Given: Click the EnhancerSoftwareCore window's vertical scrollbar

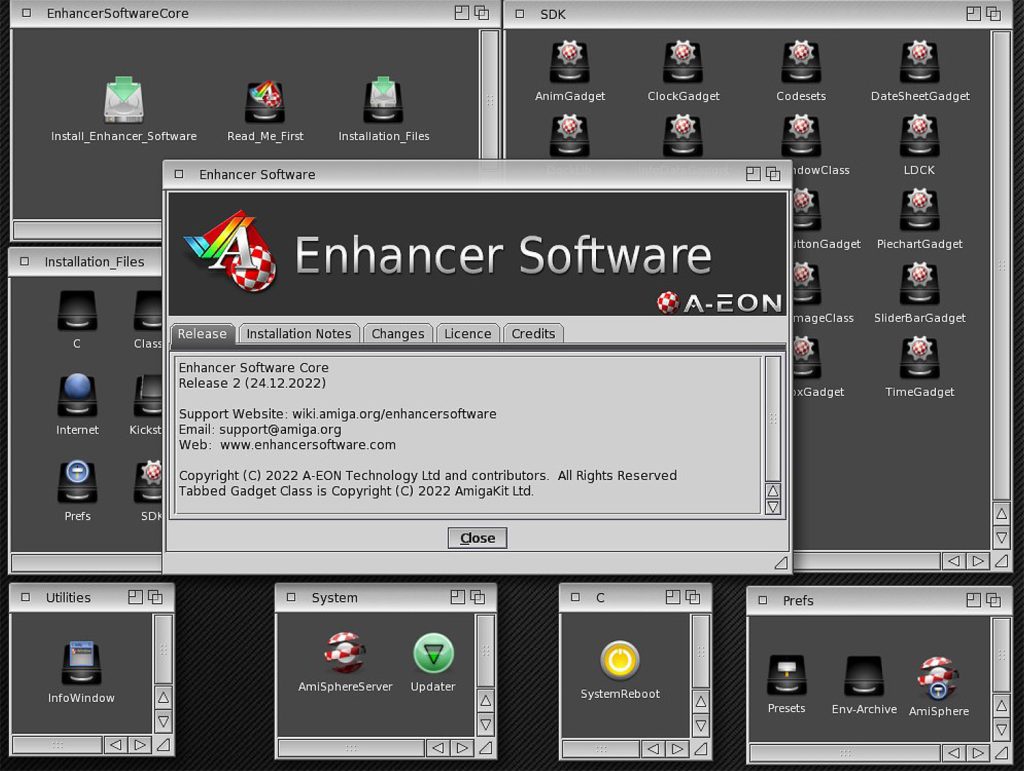Looking at the screenshot, I should click(x=489, y=95).
